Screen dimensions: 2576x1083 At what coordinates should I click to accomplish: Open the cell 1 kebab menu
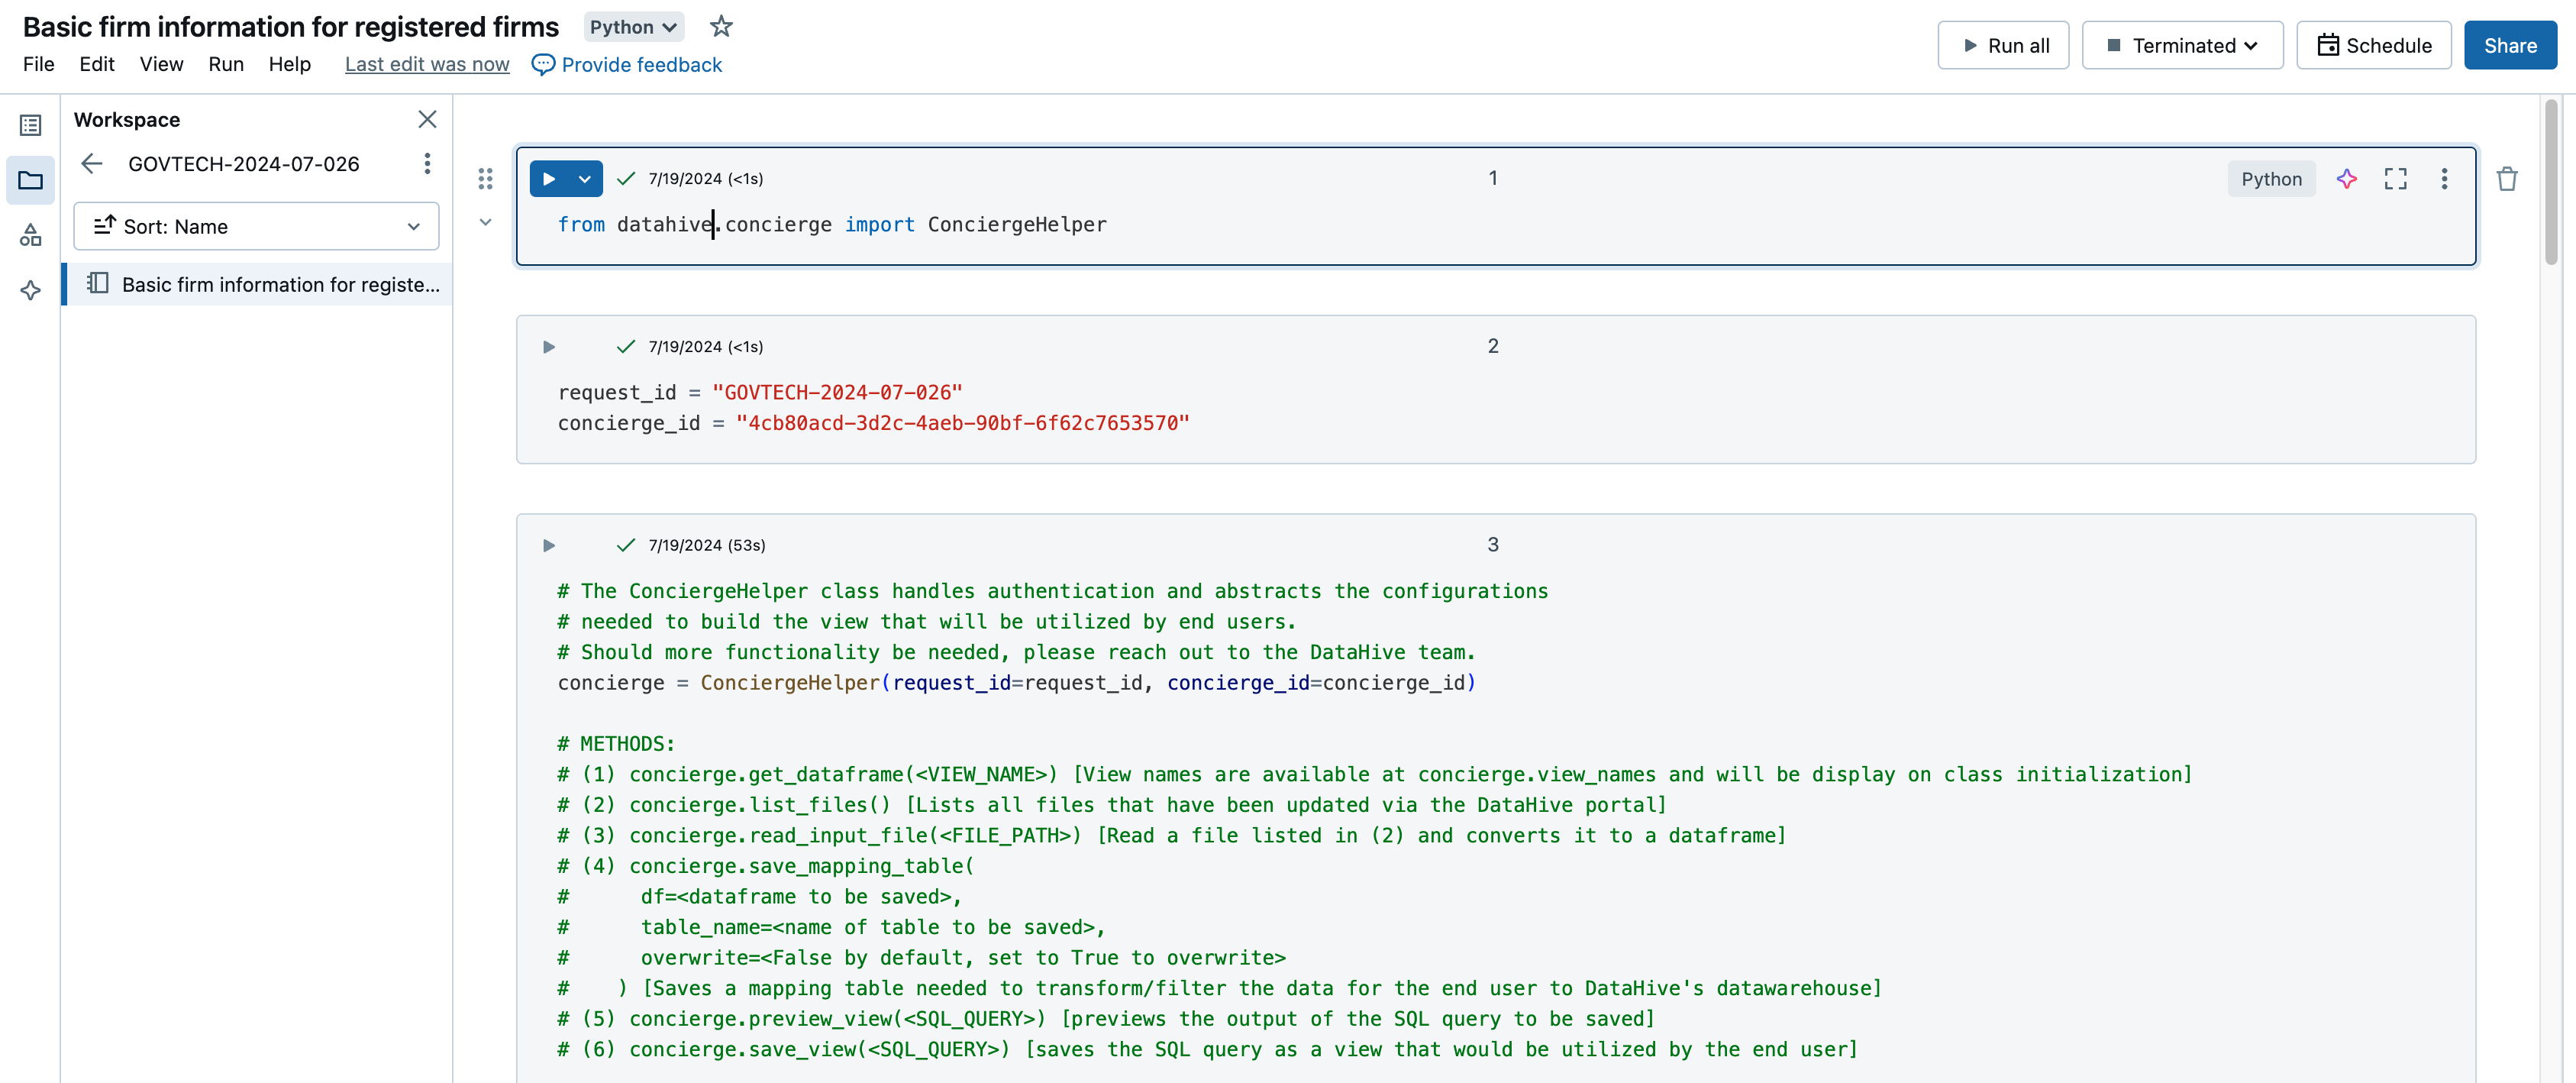coord(2444,179)
